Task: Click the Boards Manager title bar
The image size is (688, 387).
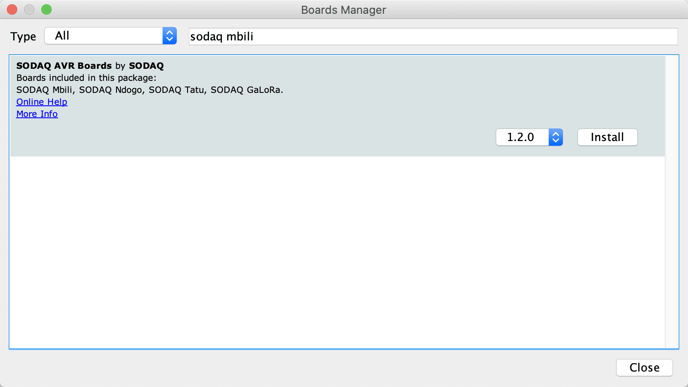Action: (x=344, y=10)
